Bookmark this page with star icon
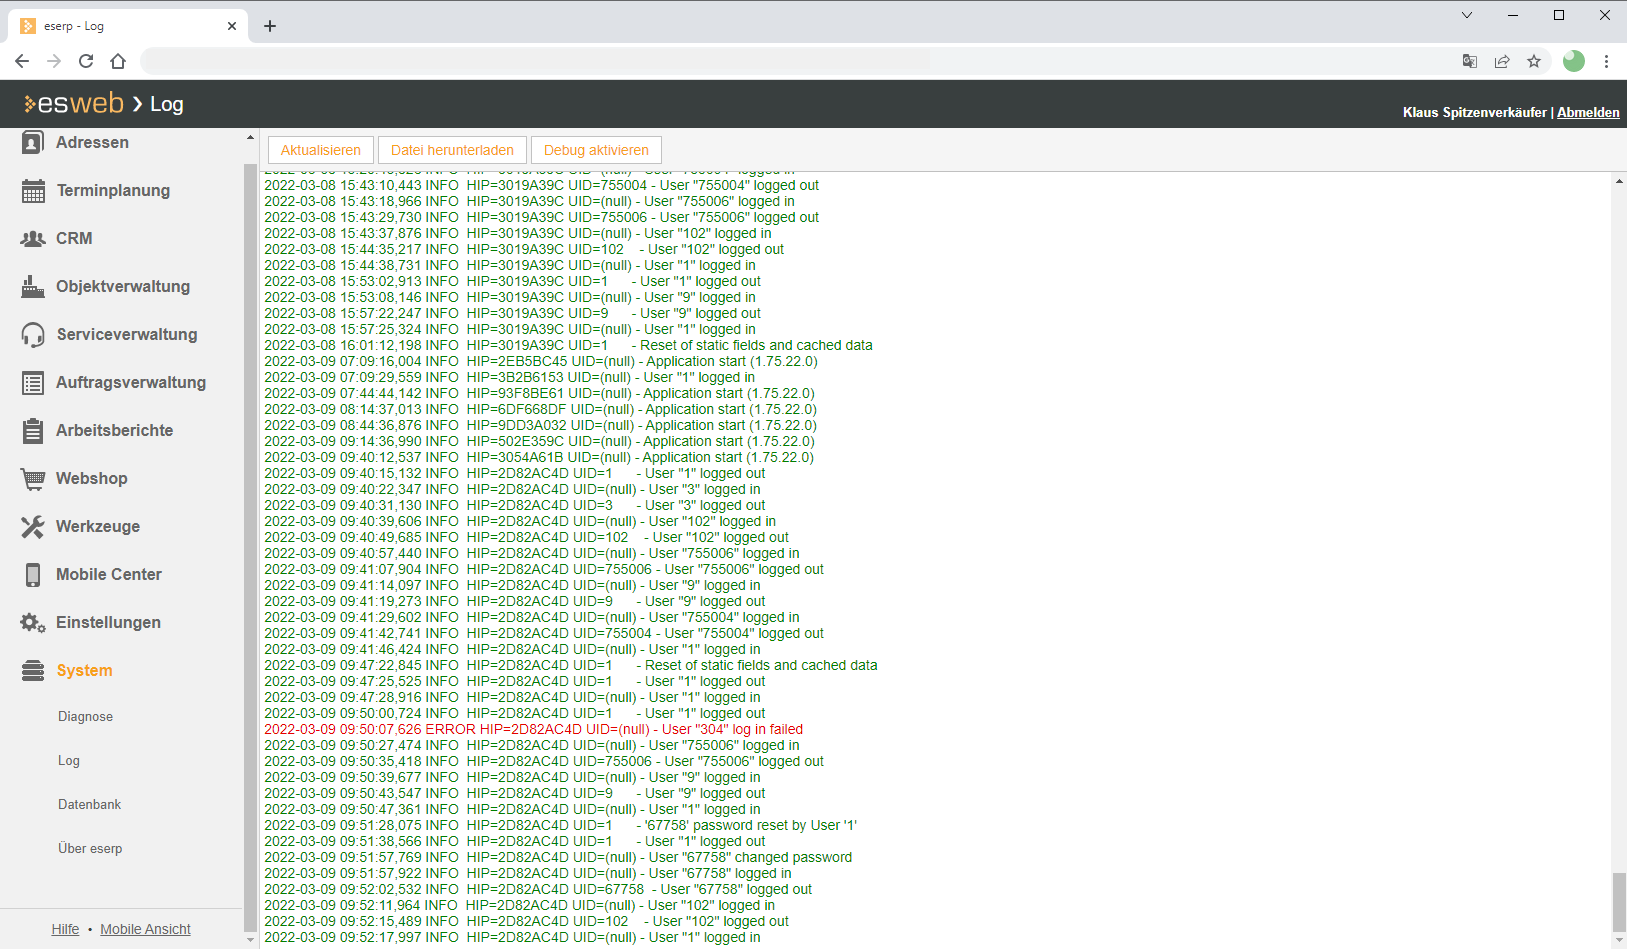The height and width of the screenshot is (949, 1627). (x=1534, y=61)
